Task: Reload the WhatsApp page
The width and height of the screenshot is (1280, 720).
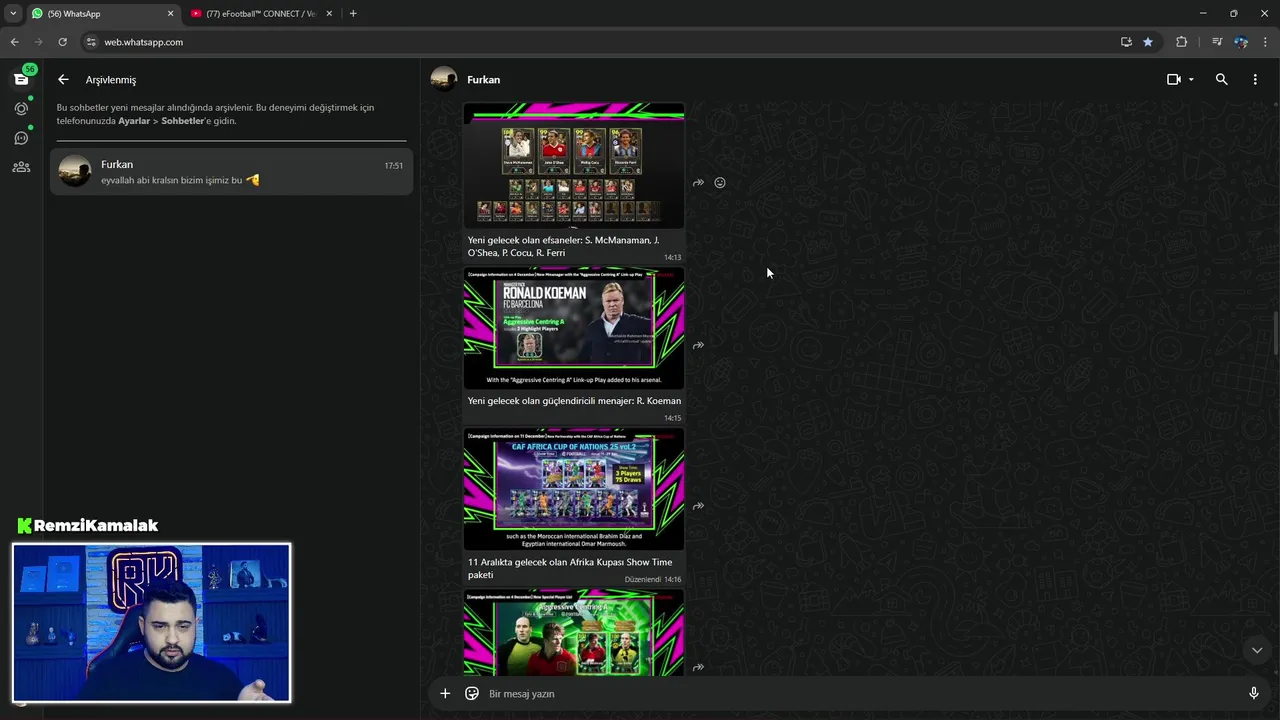Action: [62, 42]
